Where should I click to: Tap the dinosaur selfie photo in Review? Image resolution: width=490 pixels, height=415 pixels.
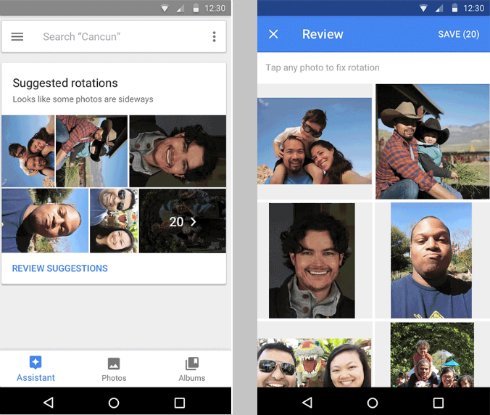[x=314, y=363]
